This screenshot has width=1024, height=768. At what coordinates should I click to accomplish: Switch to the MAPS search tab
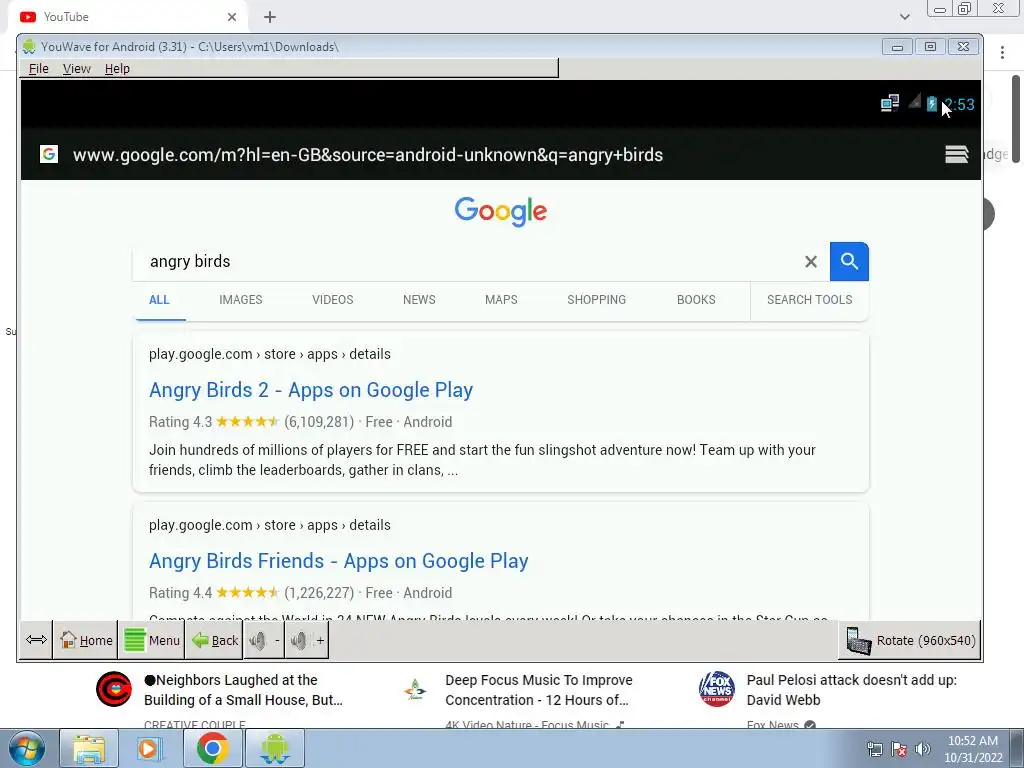pos(501,300)
